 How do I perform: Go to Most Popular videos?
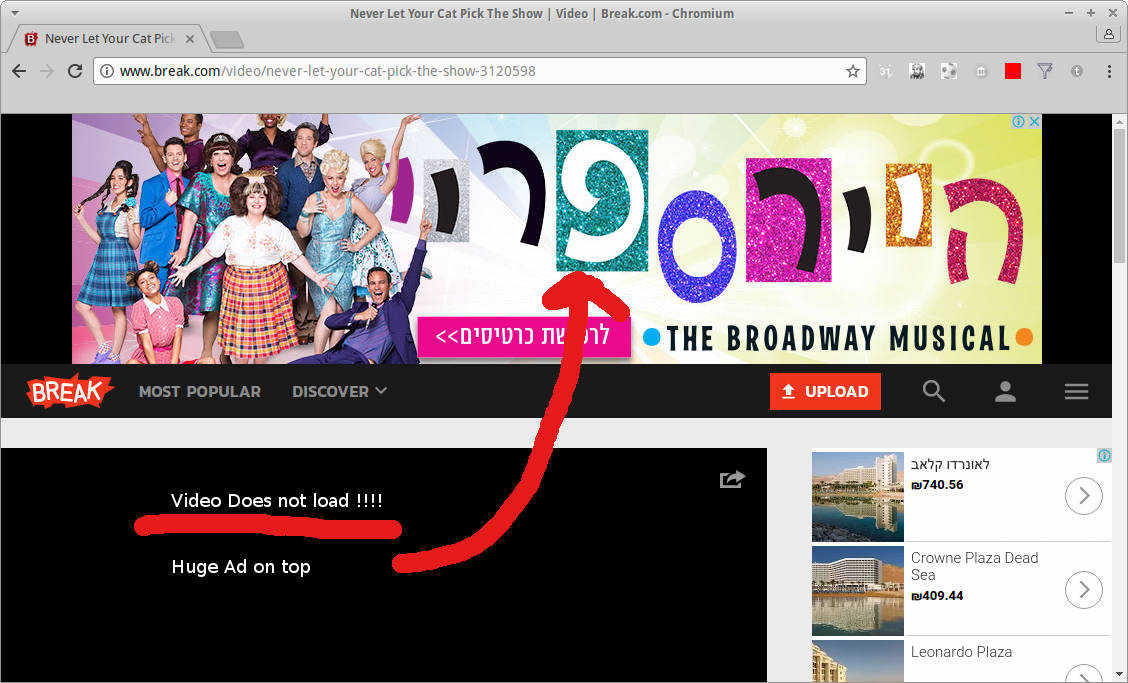coord(200,392)
